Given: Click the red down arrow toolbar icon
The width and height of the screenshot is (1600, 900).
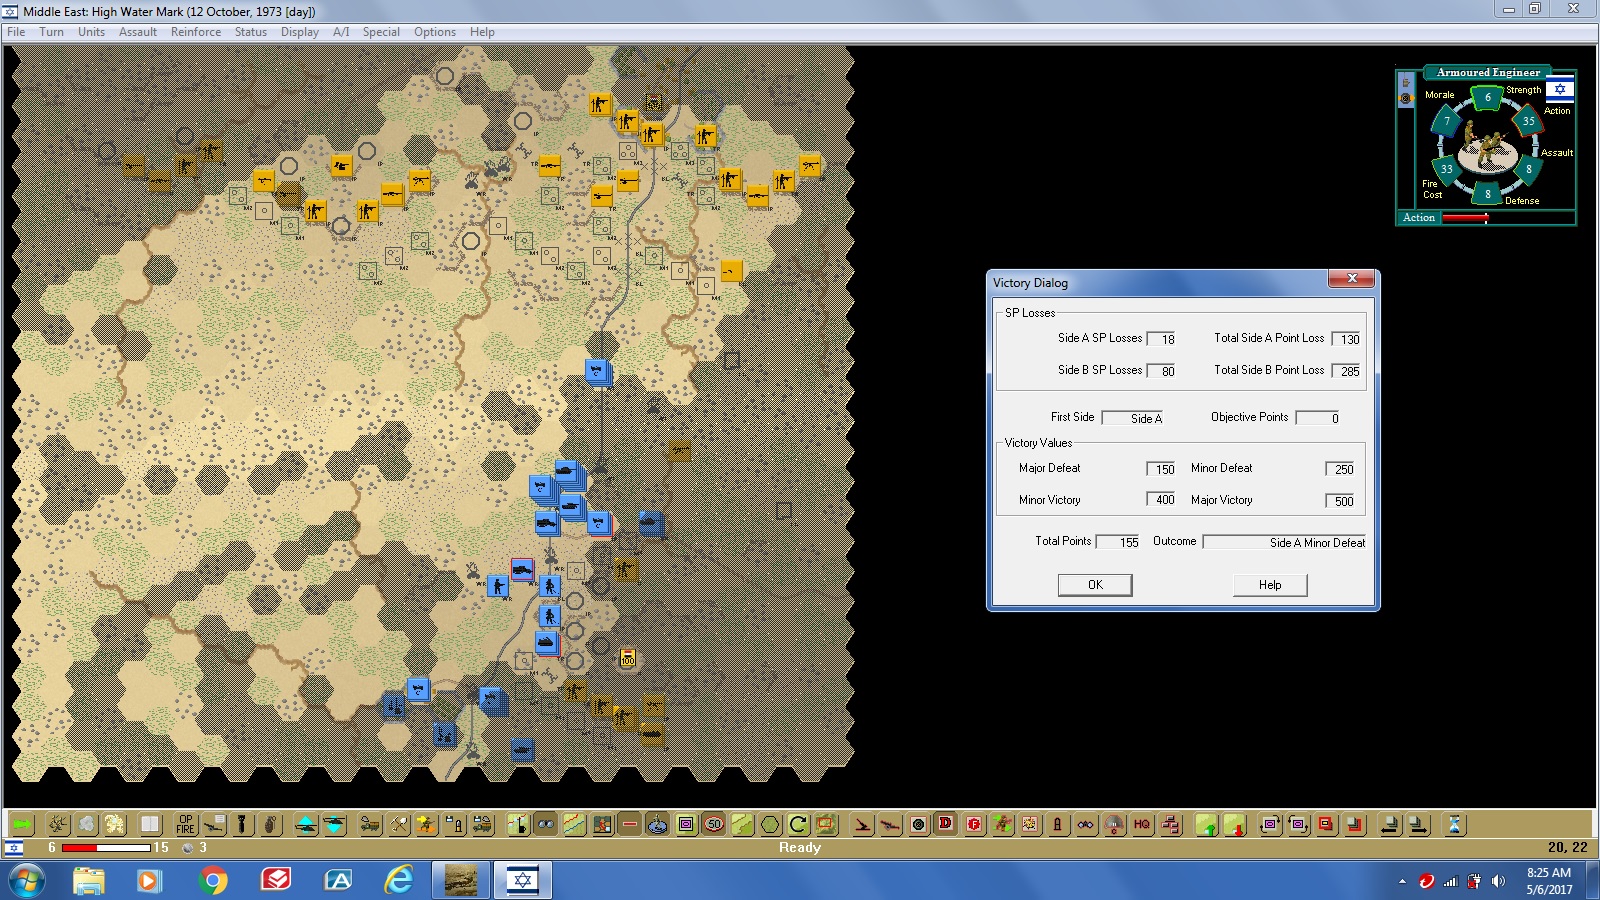Looking at the screenshot, I should [1235, 824].
